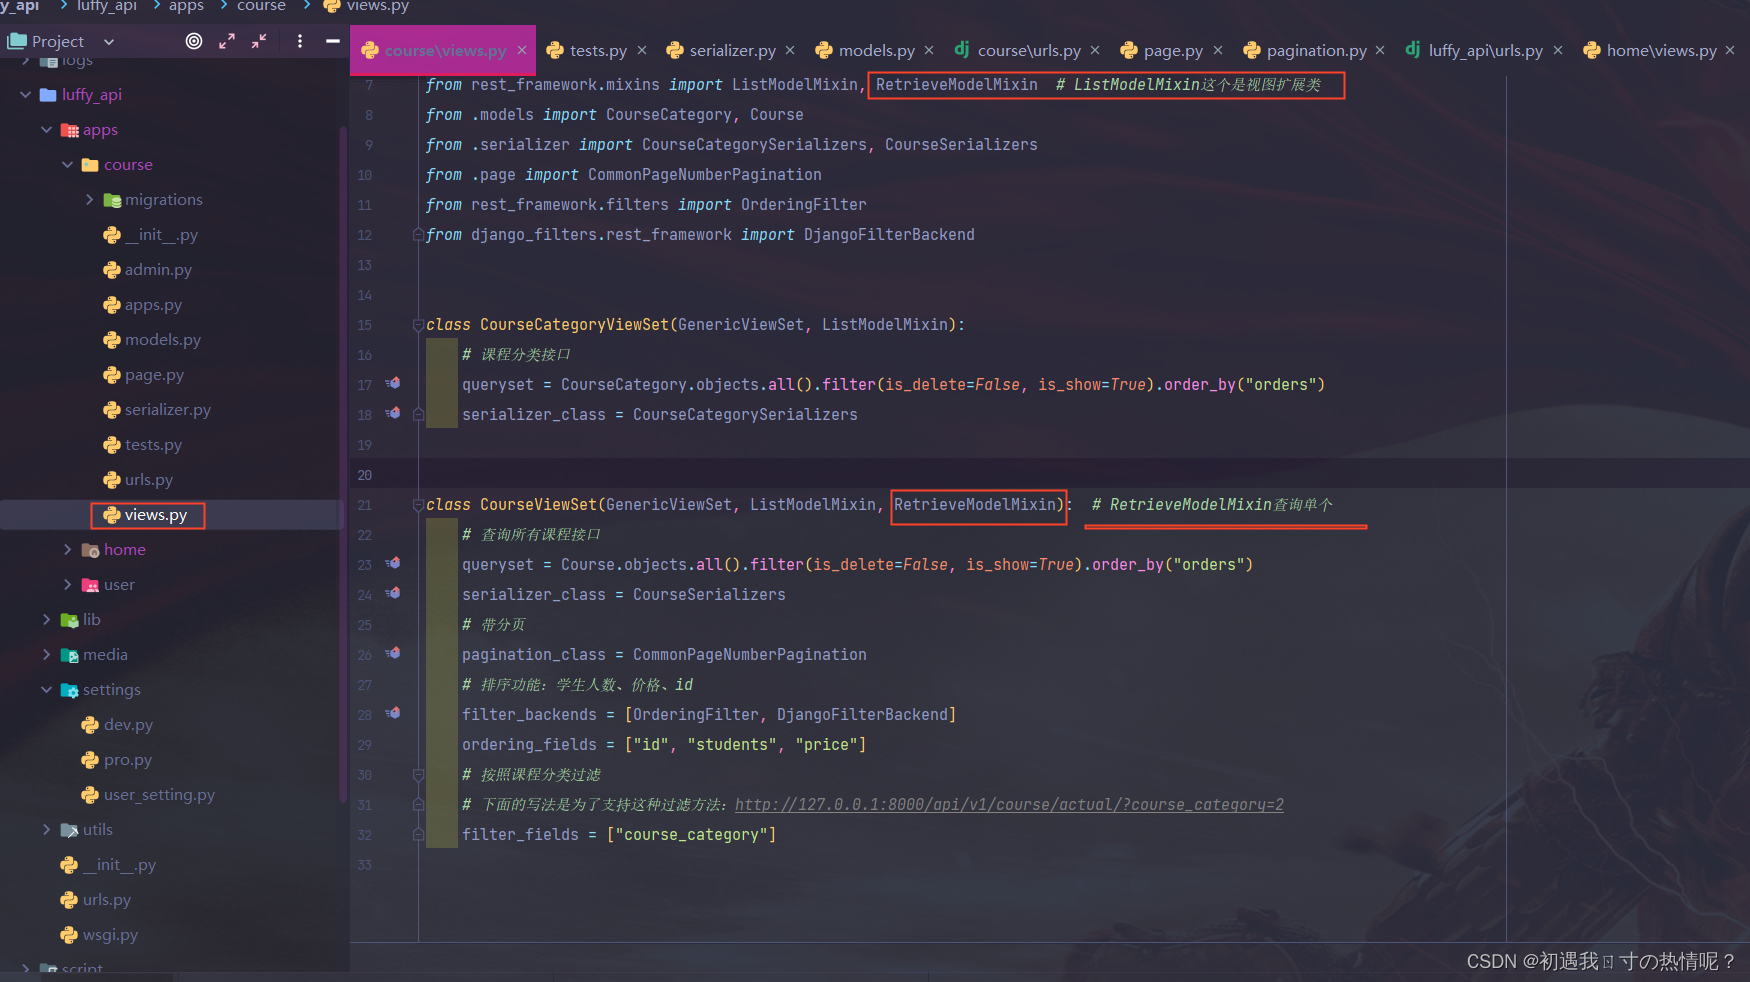Fold the CourseCategoryViewSet class at line 15
The width and height of the screenshot is (1750, 982).
(418, 325)
